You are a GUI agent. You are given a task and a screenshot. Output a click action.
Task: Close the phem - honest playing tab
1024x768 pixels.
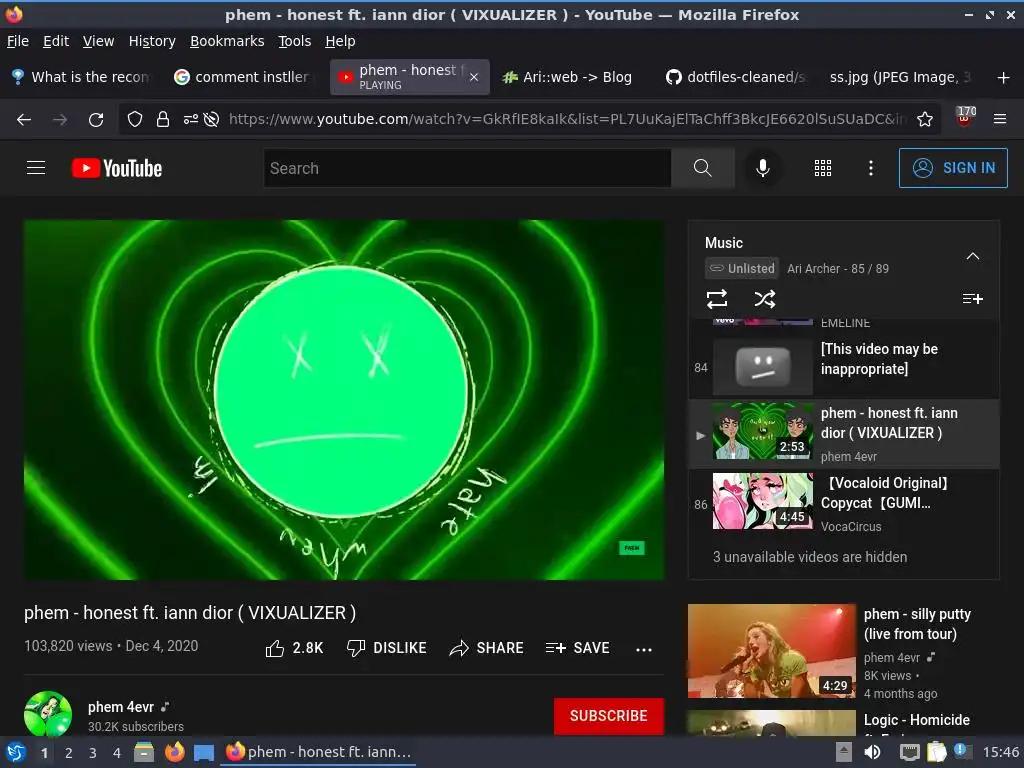(x=474, y=77)
